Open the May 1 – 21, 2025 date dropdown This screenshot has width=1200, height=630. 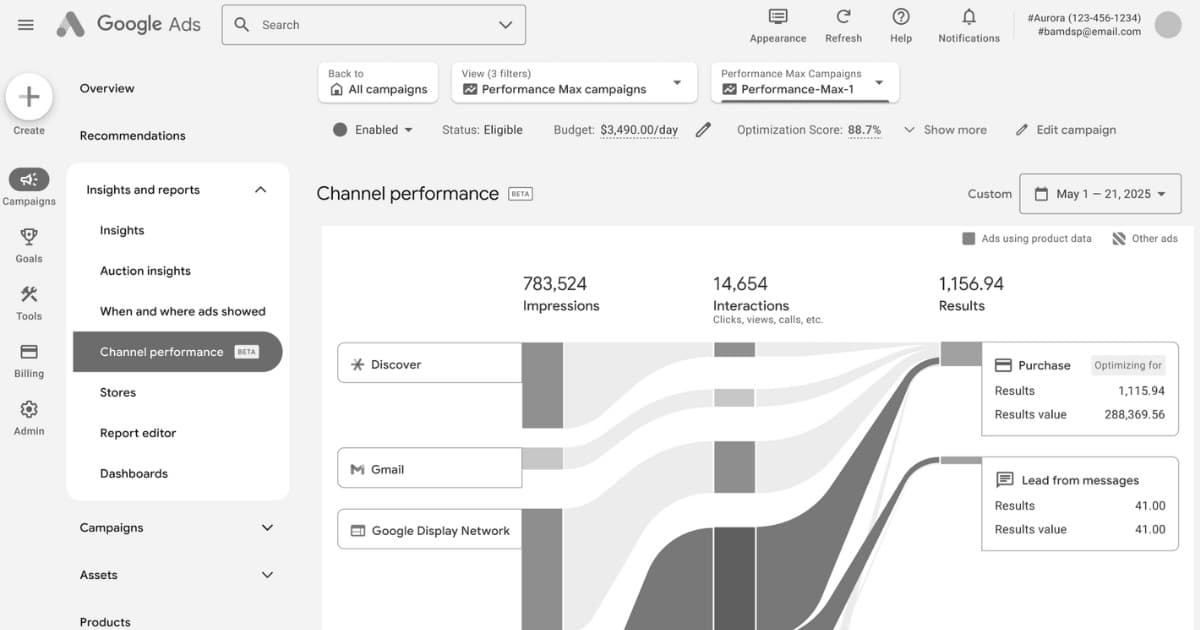point(1100,194)
